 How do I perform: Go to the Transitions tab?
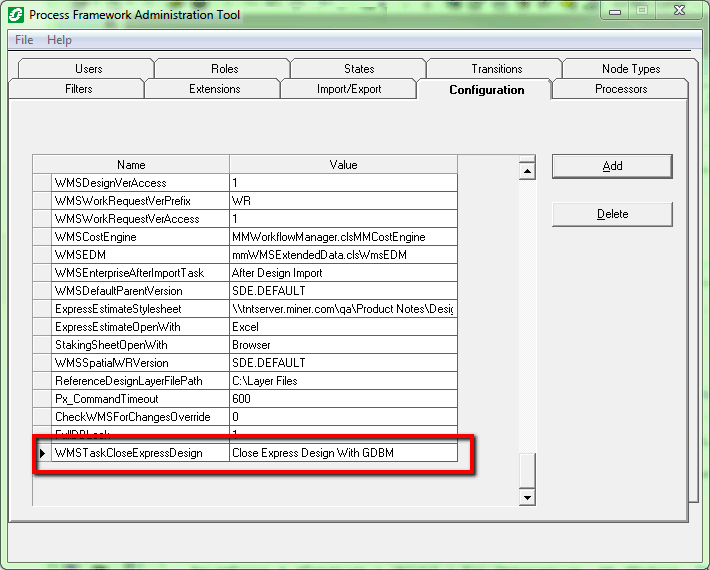pos(496,69)
